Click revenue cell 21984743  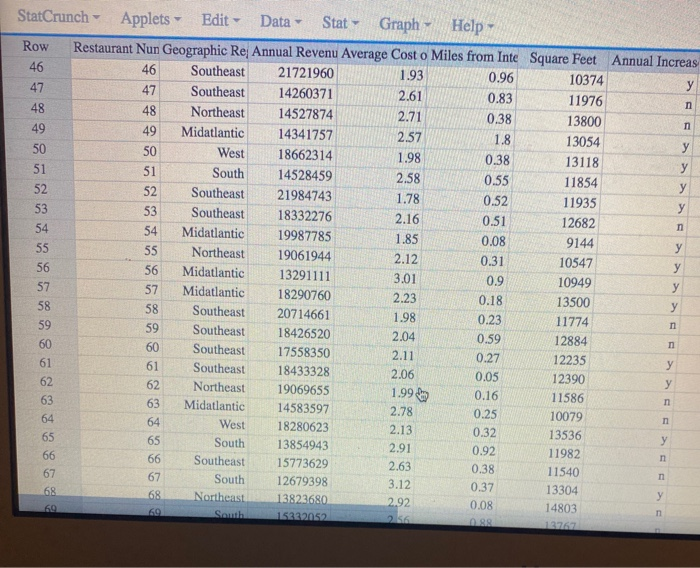(304, 196)
